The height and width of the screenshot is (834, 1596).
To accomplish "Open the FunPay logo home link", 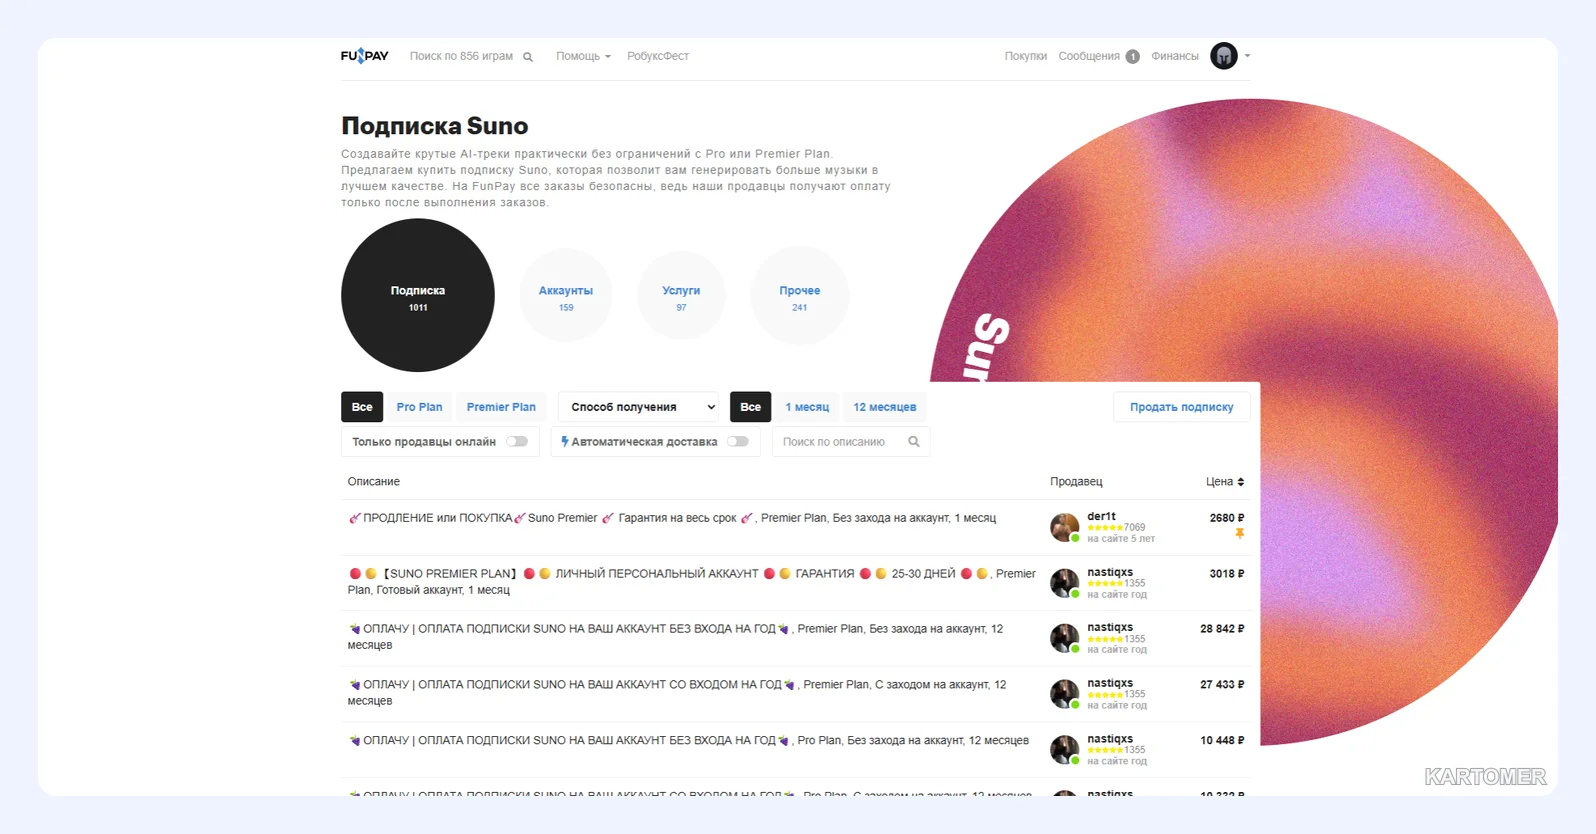I will (x=364, y=56).
